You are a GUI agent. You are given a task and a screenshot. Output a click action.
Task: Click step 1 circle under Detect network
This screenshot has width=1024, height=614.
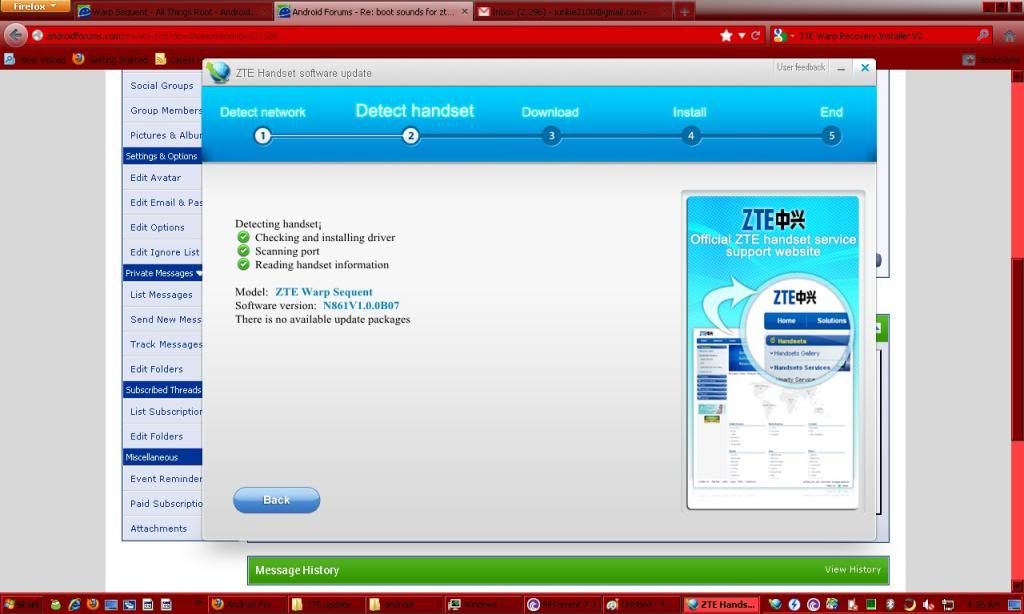click(x=262, y=136)
